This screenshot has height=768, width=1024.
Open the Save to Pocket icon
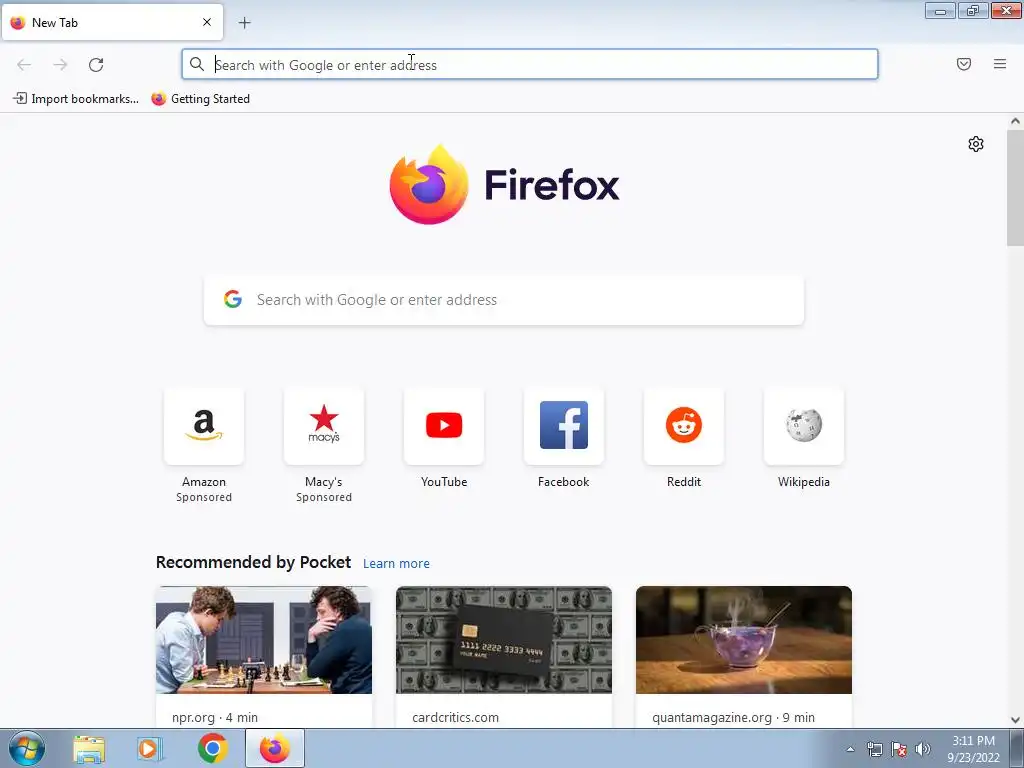click(963, 64)
